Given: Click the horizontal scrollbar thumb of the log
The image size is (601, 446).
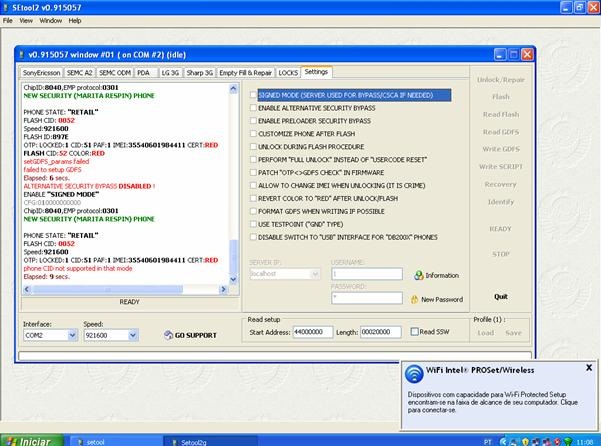Looking at the screenshot, I should pos(107,289).
